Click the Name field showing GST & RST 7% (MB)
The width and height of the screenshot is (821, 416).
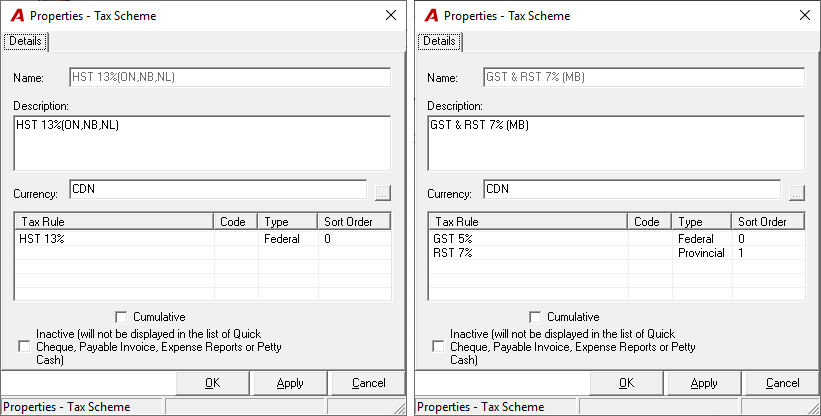click(x=645, y=77)
